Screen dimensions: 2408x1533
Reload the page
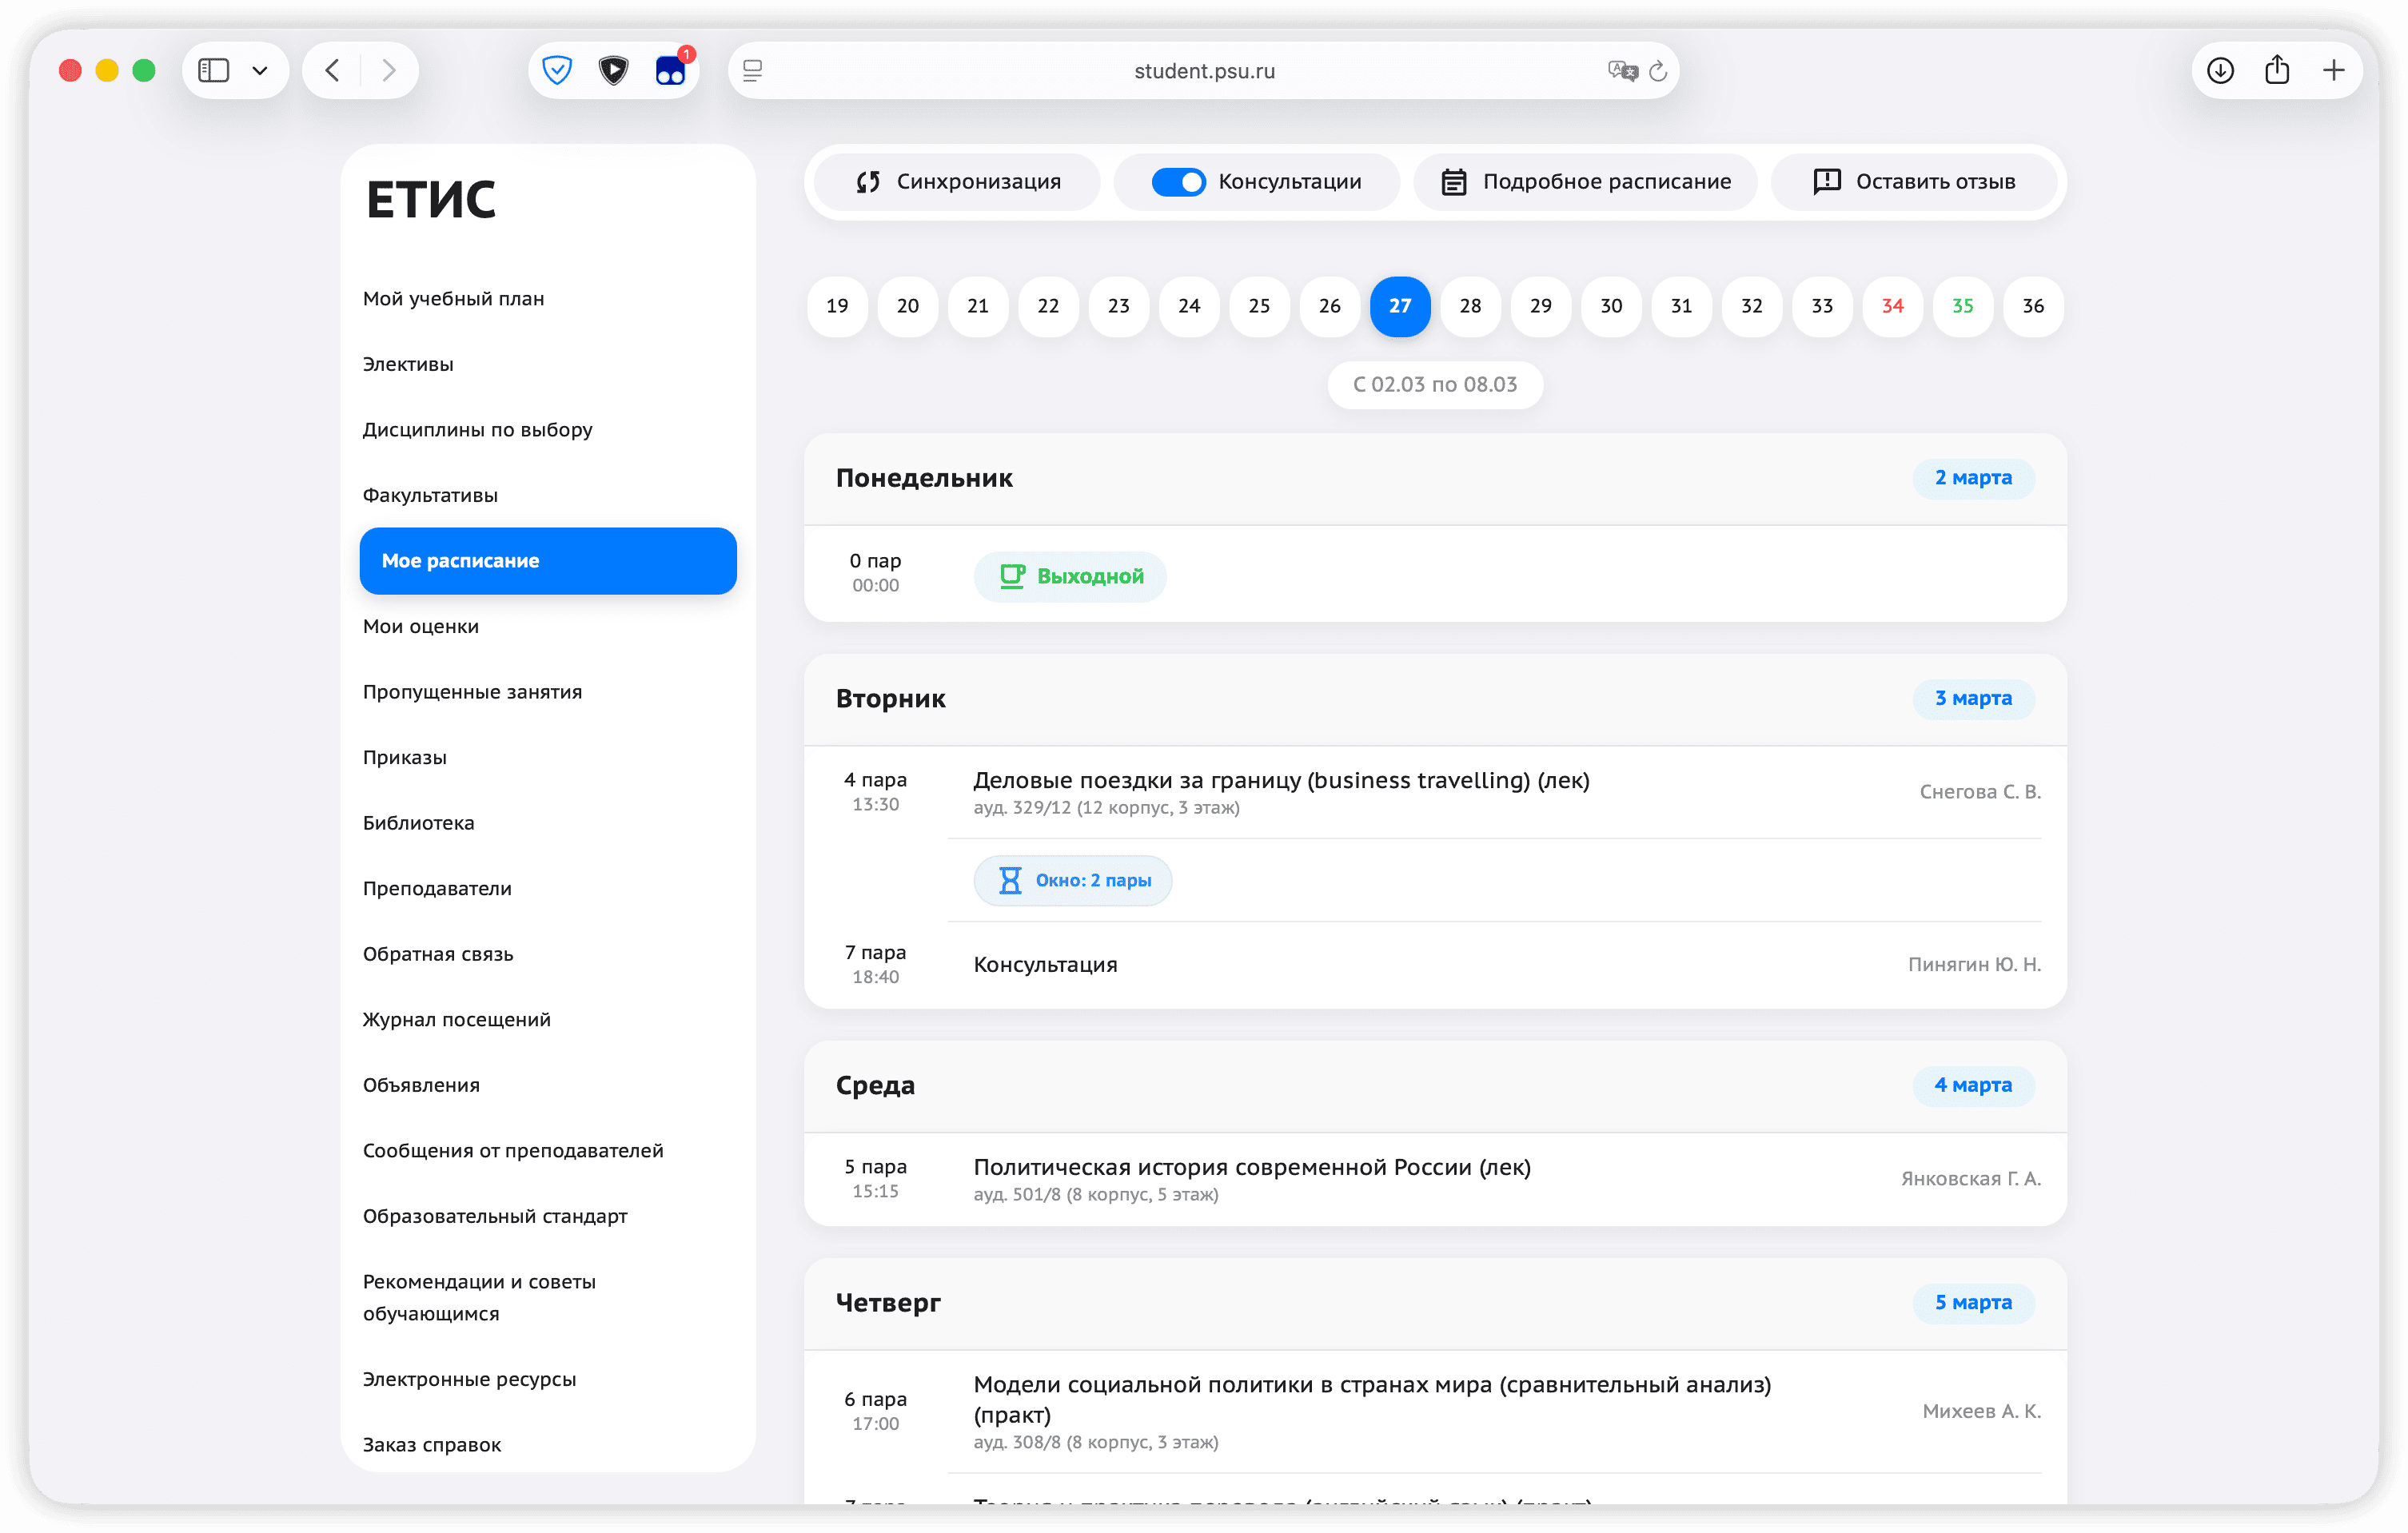1658,71
